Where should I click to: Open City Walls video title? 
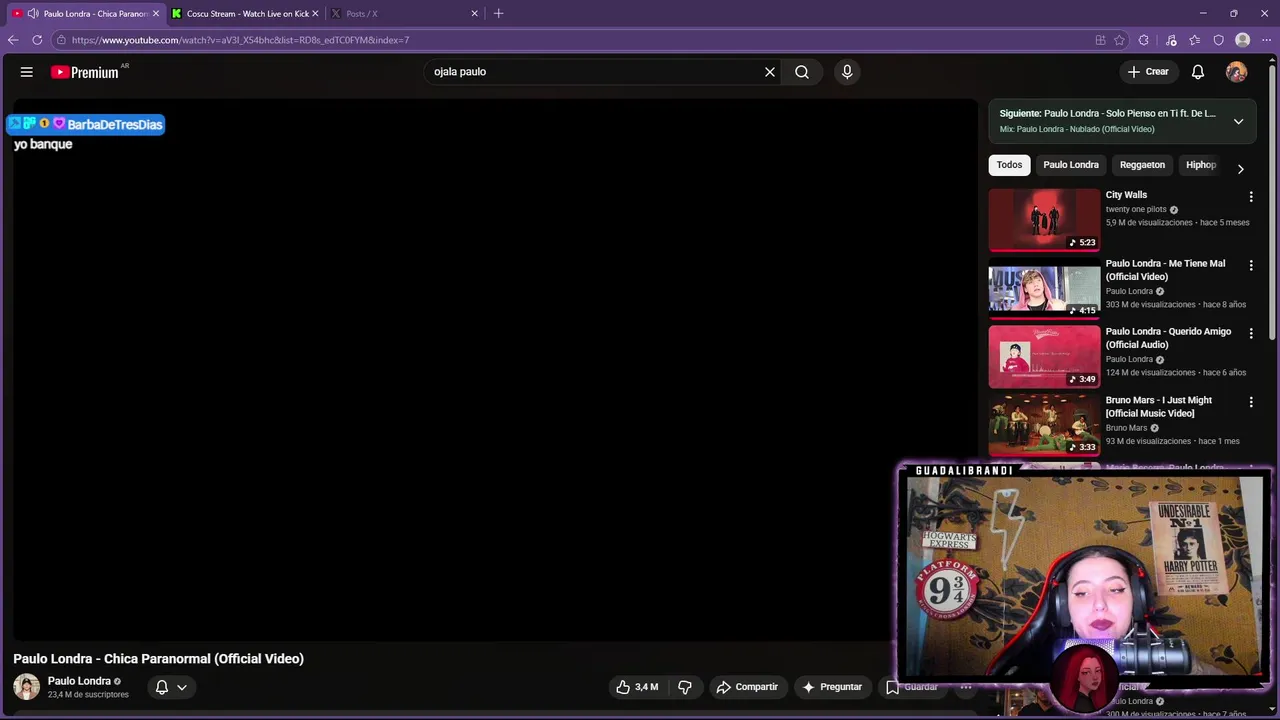(1126, 195)
